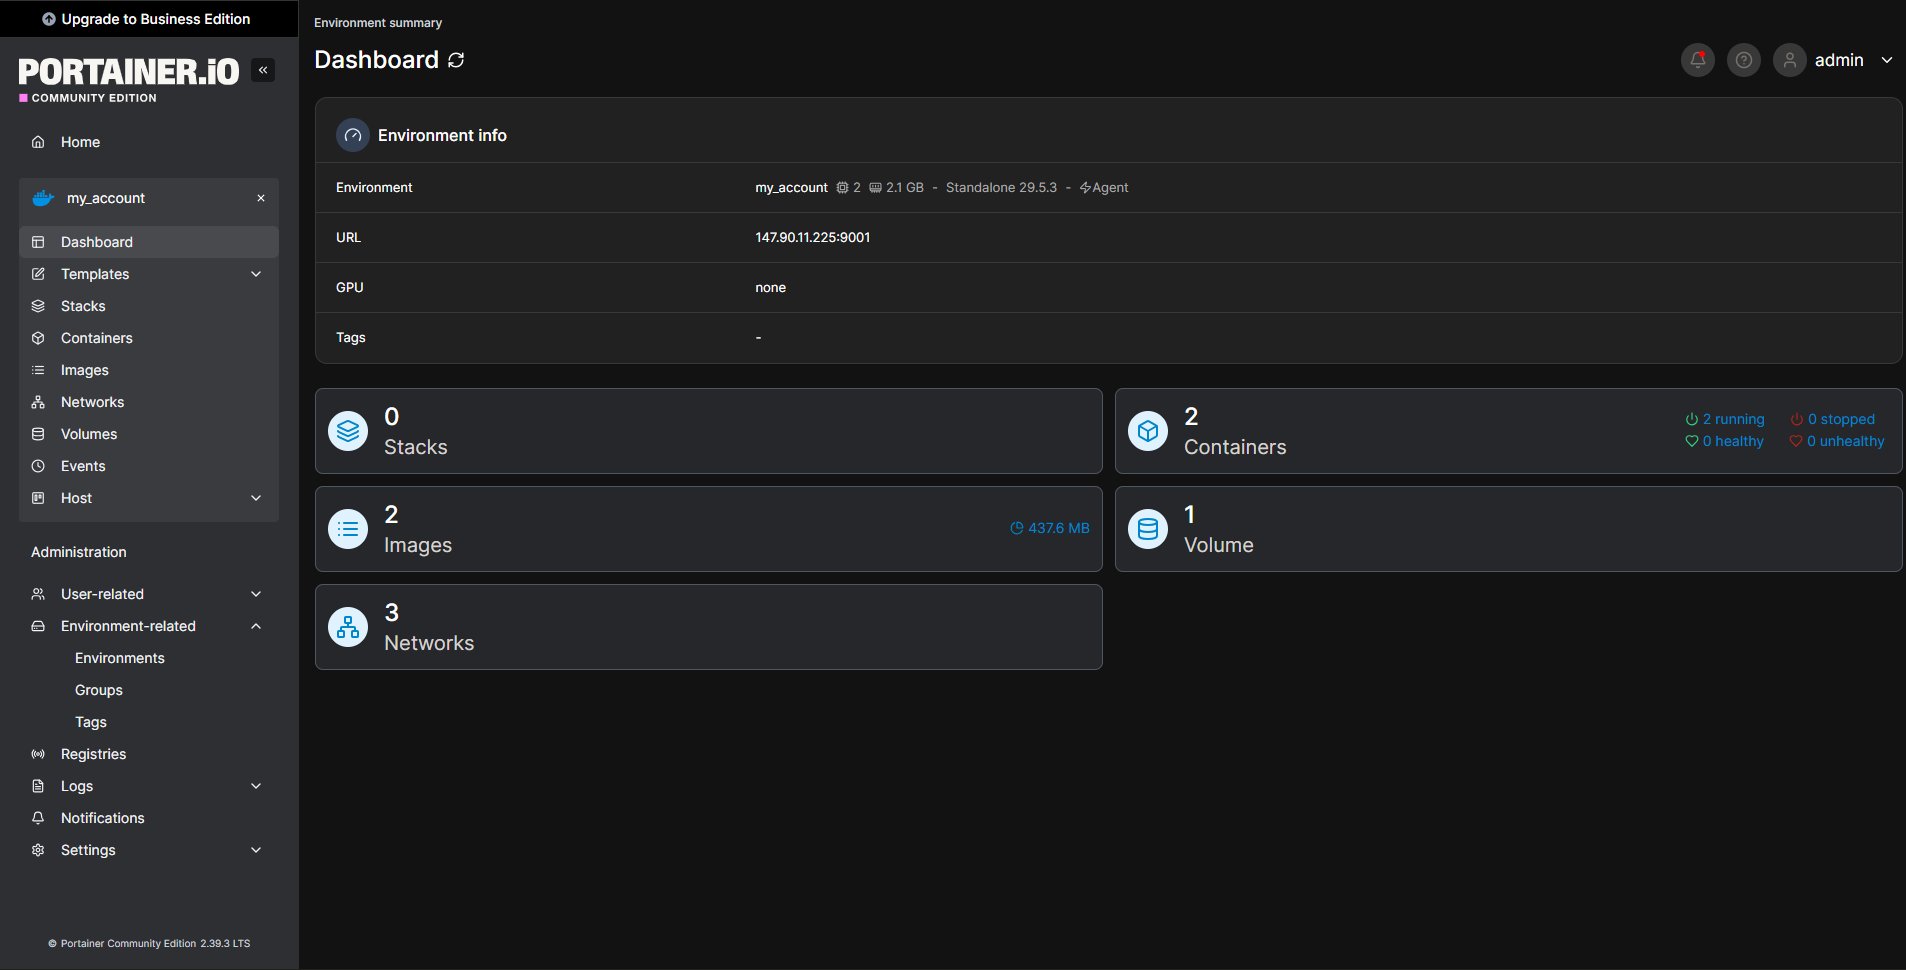Click the Environment-related drive icon
The image size is (1906, 970).
tap(38, 626)
